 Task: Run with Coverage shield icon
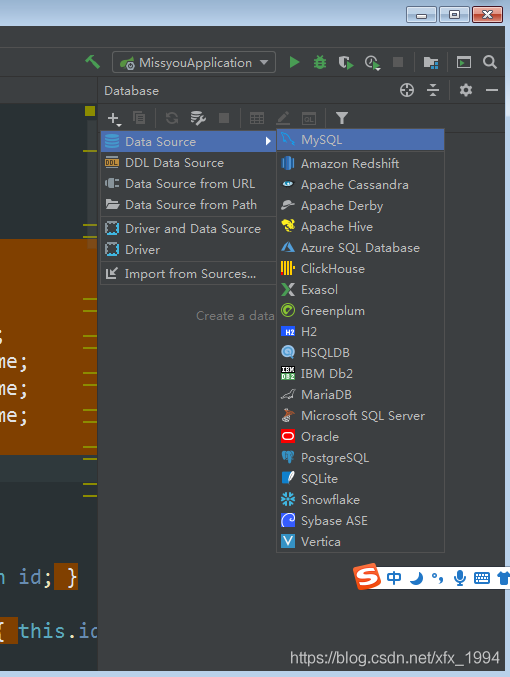(345, 63)
